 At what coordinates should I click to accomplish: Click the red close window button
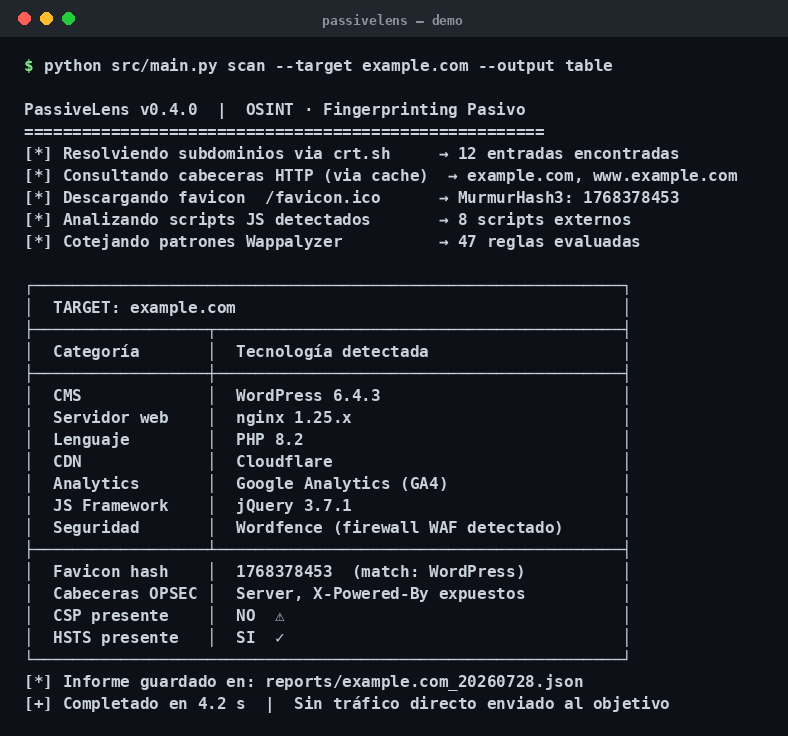25,19
